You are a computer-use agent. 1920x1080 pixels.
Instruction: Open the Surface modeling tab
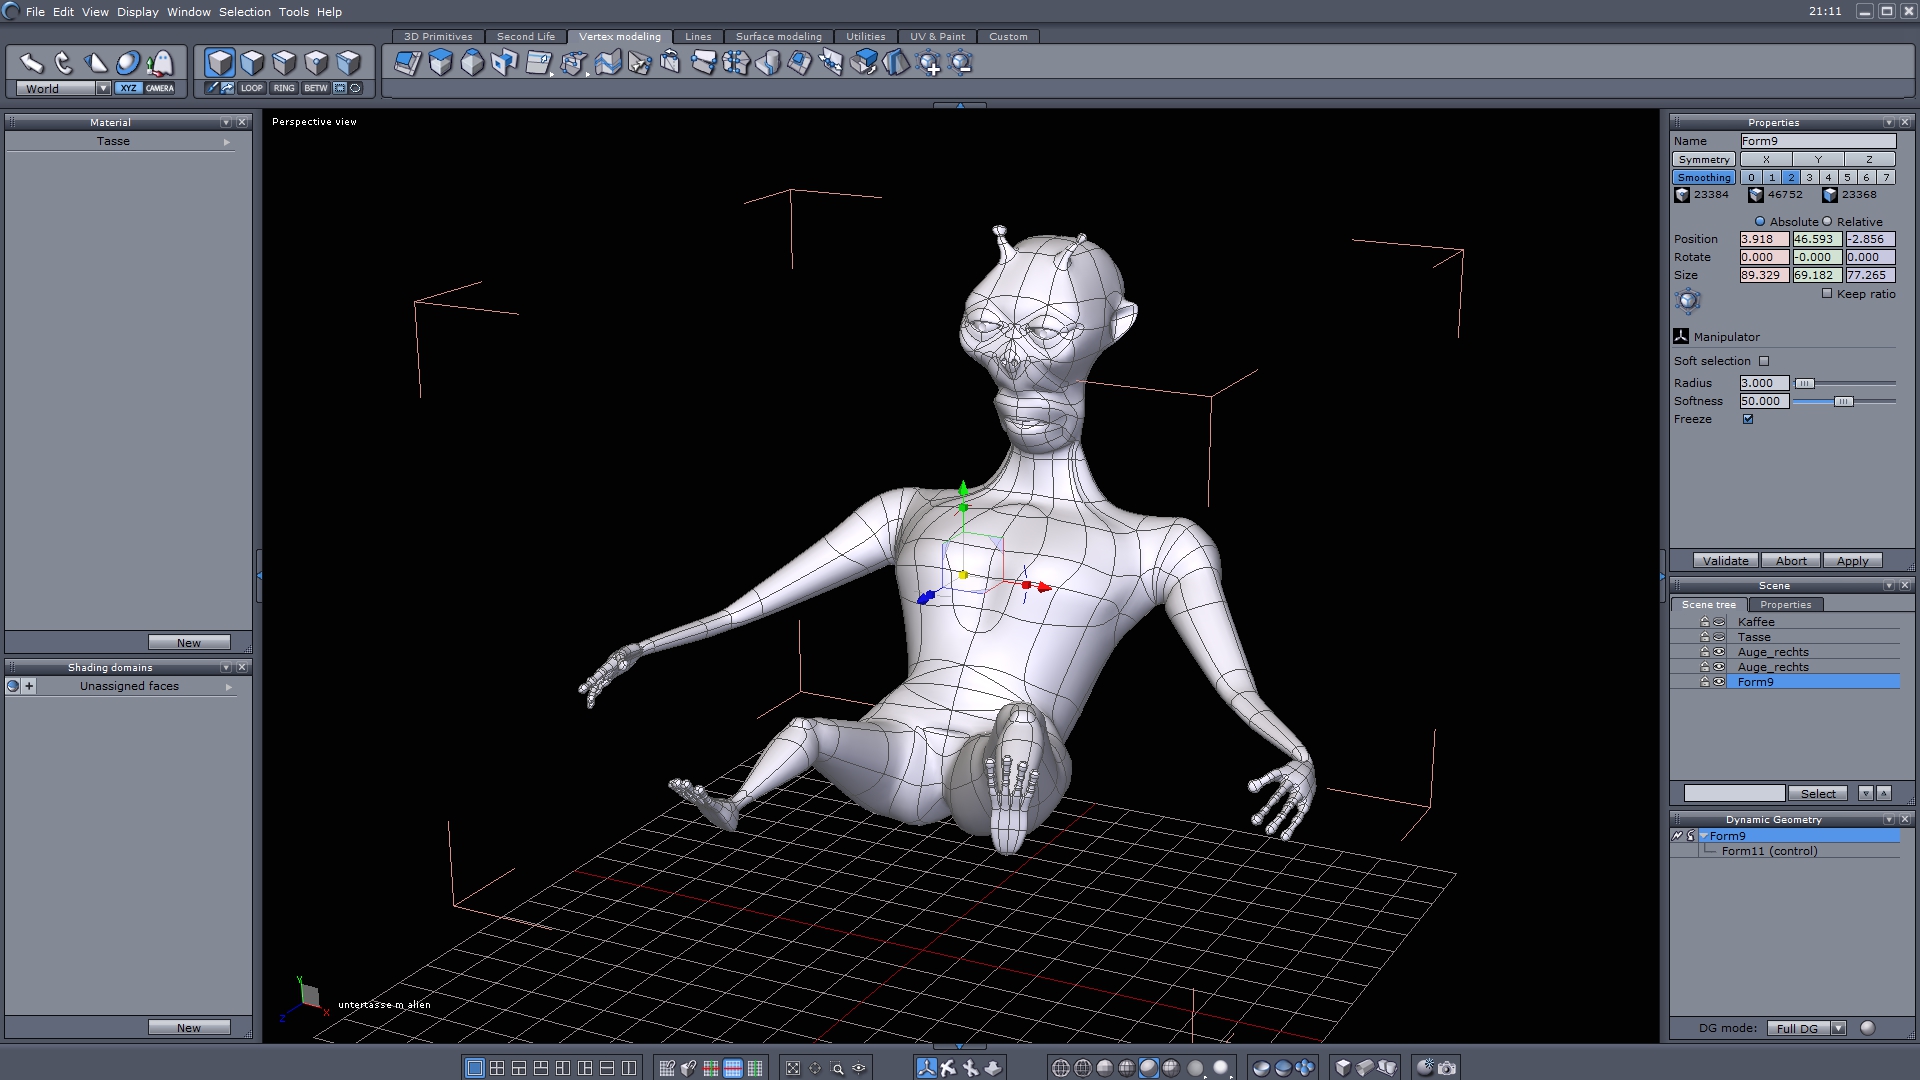pos(778,36)
